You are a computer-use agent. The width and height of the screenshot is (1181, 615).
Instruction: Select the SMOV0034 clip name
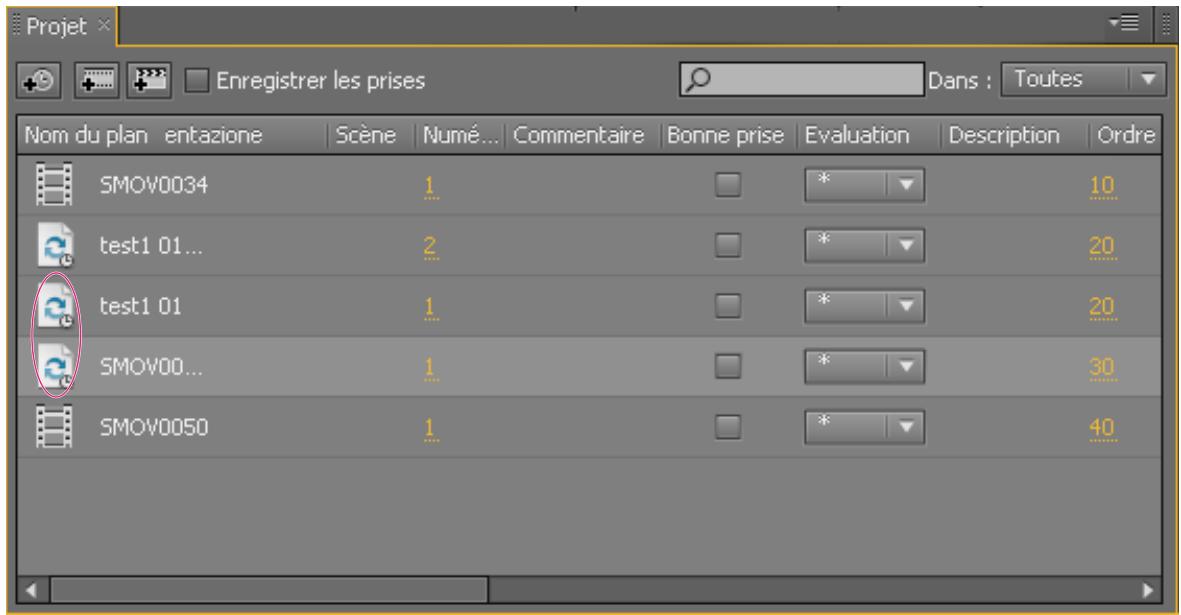pyautogui.click(x=154, y=185)
